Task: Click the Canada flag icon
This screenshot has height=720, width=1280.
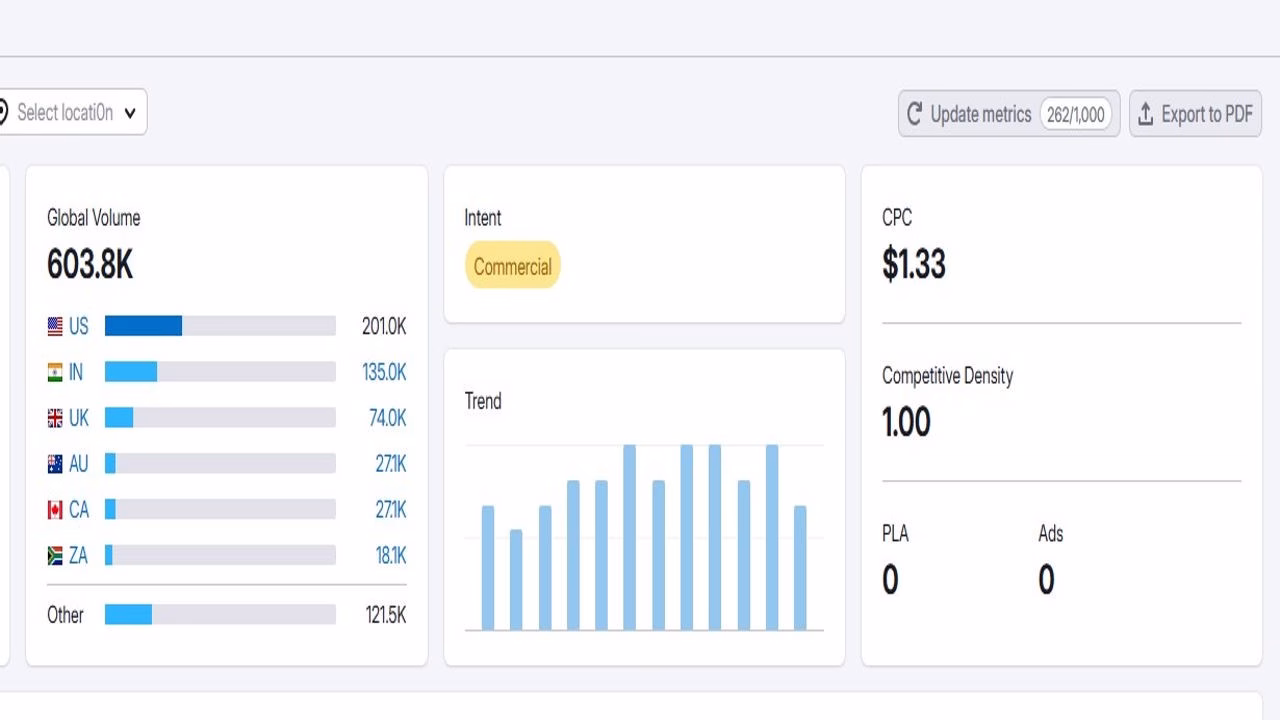Action: pos(56,509)
